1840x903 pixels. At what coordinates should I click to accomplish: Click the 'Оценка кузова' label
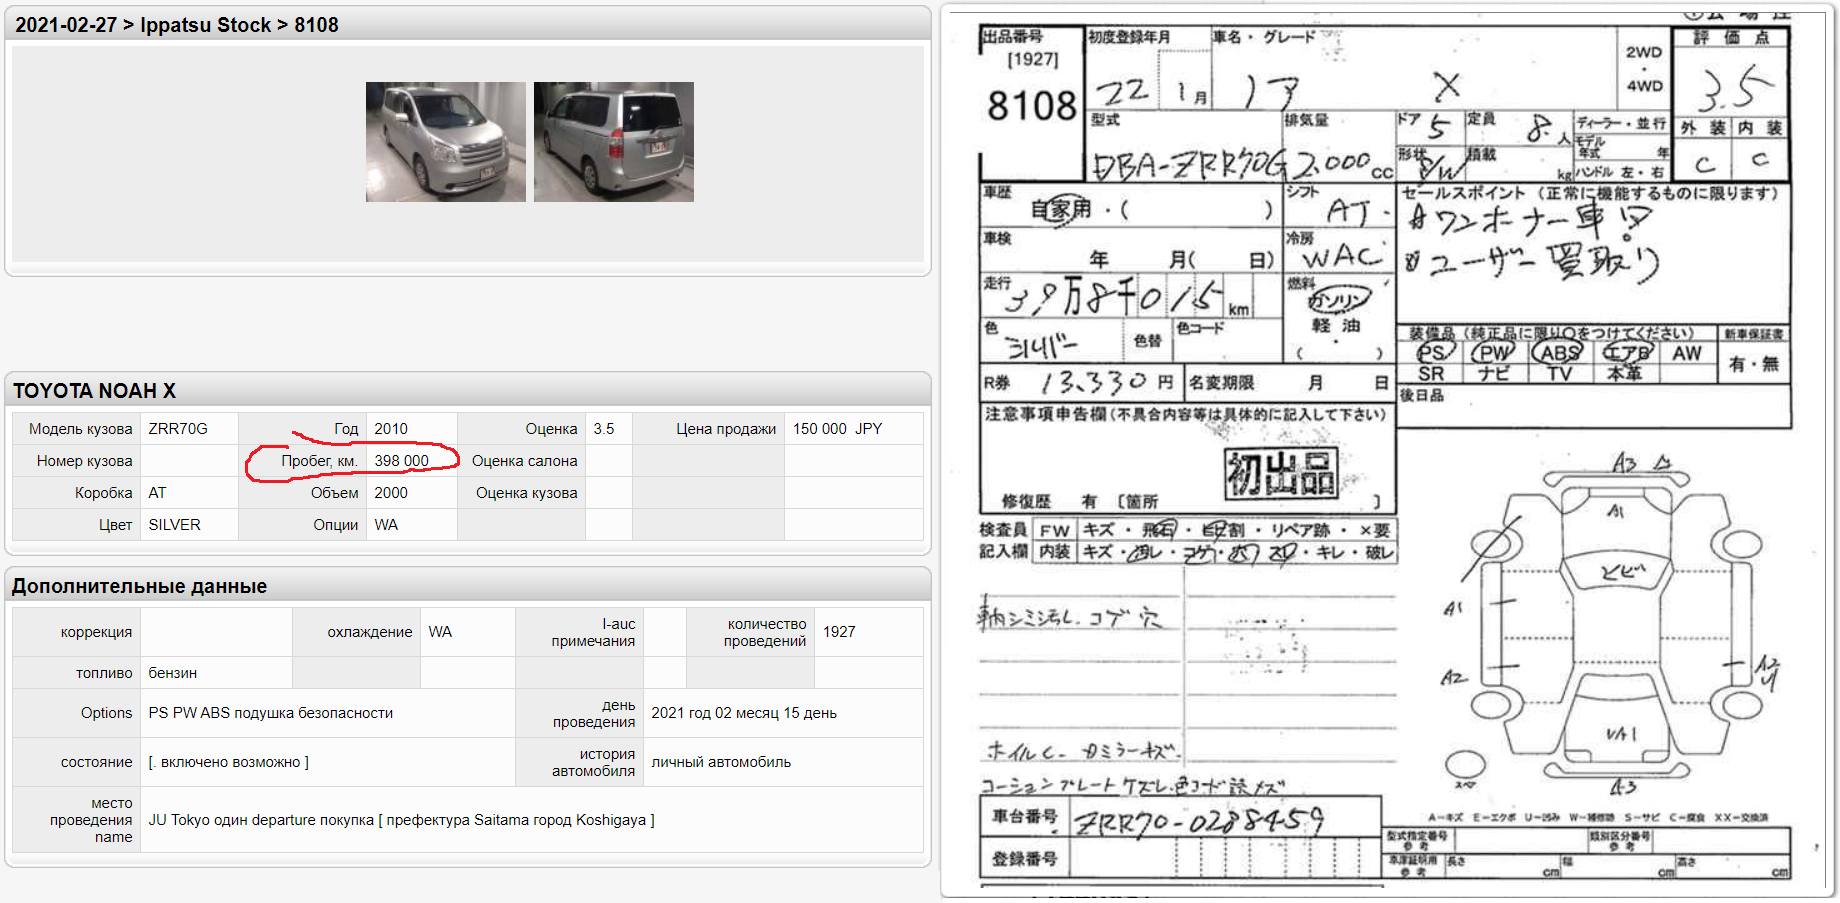click(526, 493)
